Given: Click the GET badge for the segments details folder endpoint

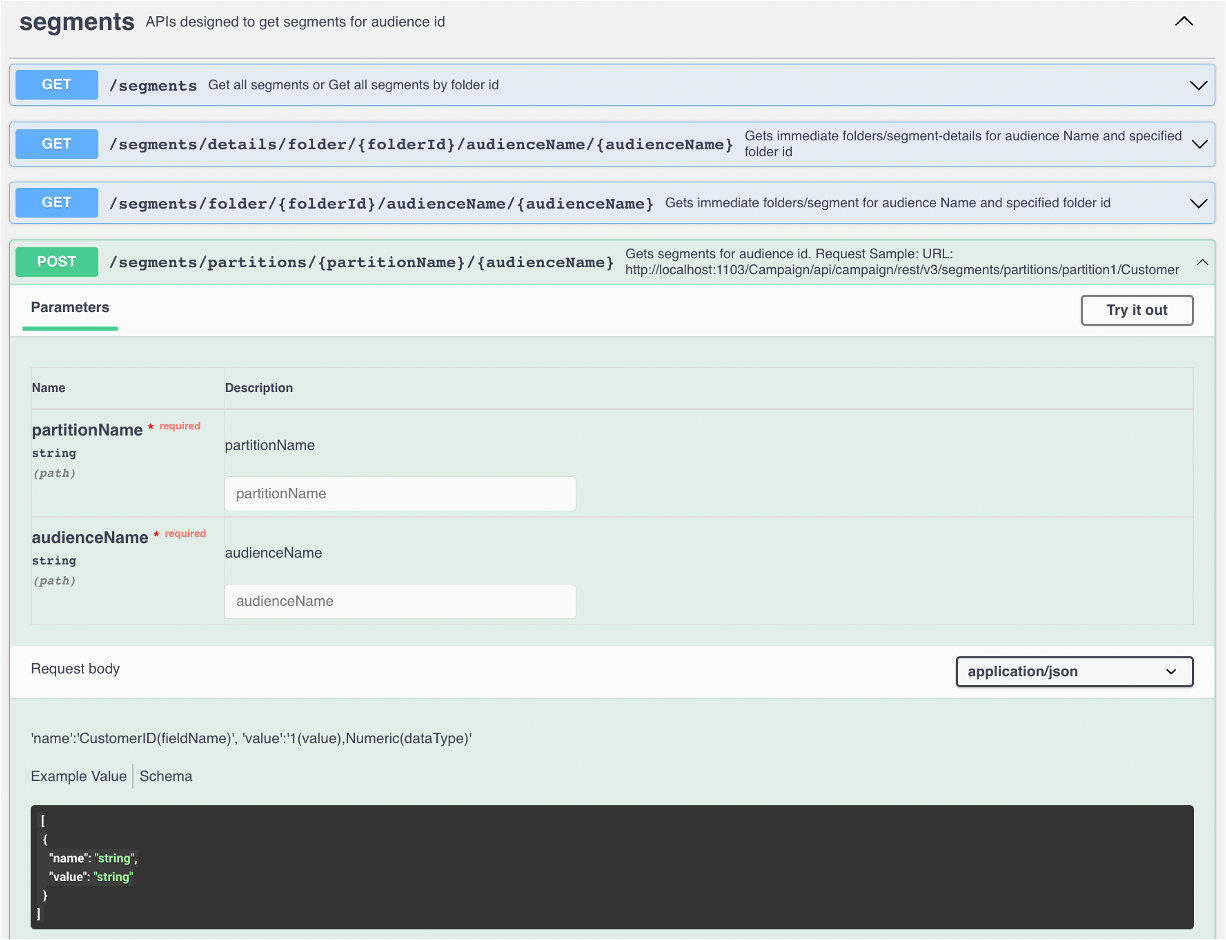Looking at the screenshot, I should coord(56,144).
